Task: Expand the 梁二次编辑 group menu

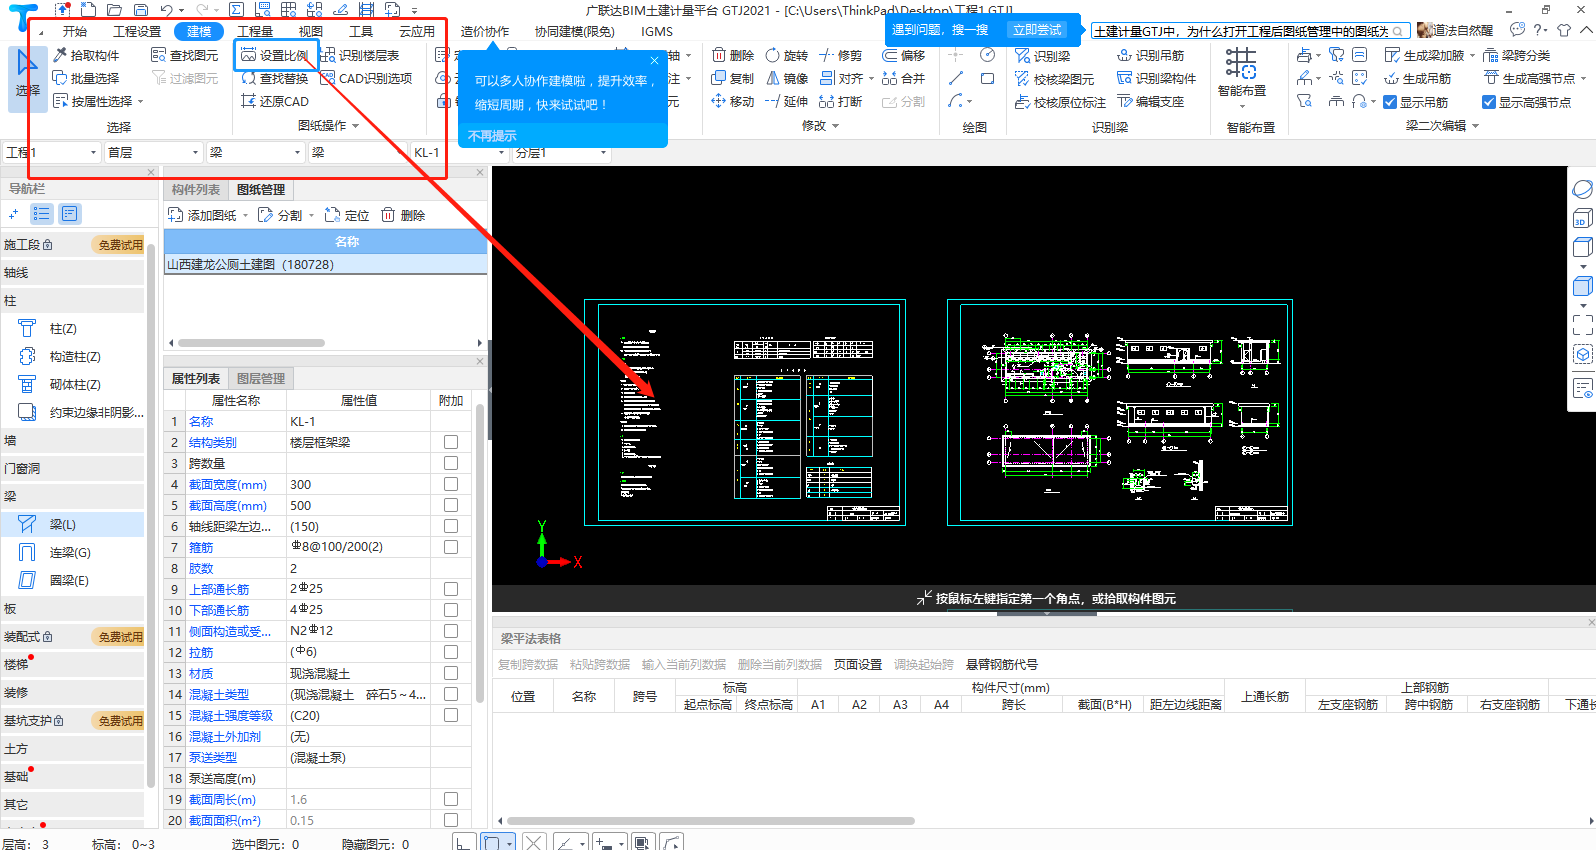Action: point(1475,126)
